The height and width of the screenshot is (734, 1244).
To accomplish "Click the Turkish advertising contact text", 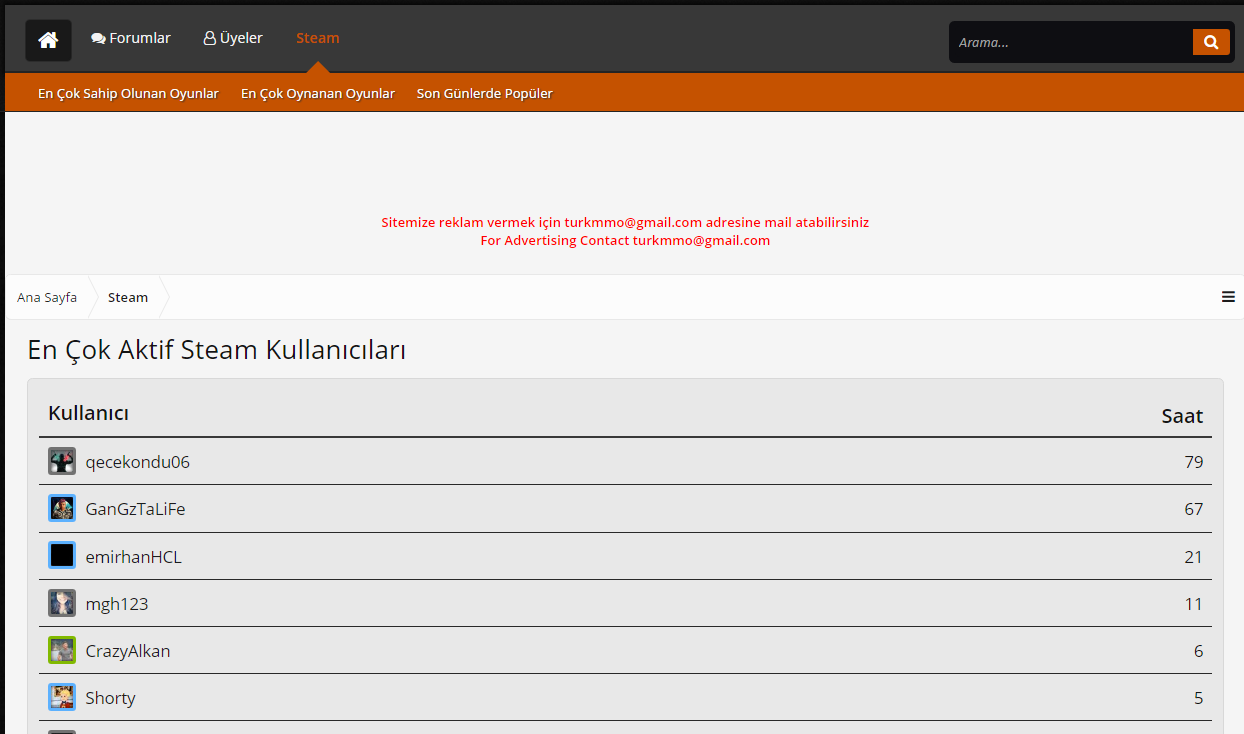I will pyautogui.click(x=625, y=222).
